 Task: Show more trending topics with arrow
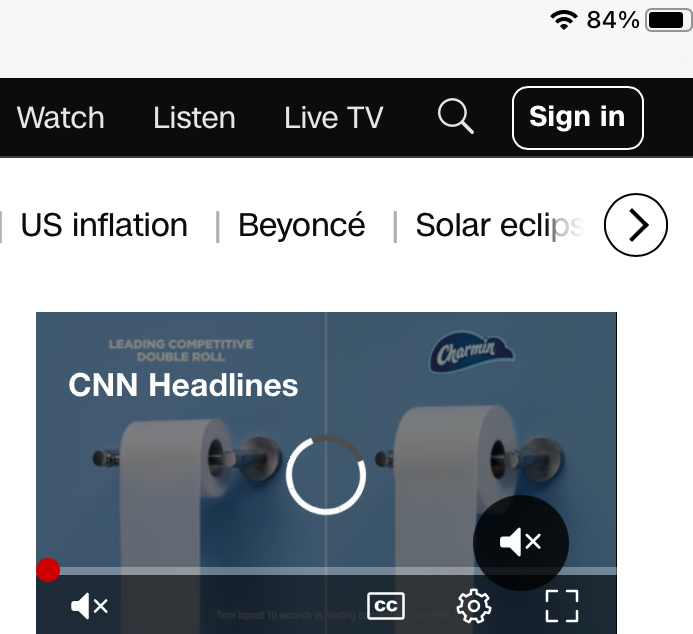[636, 225]
